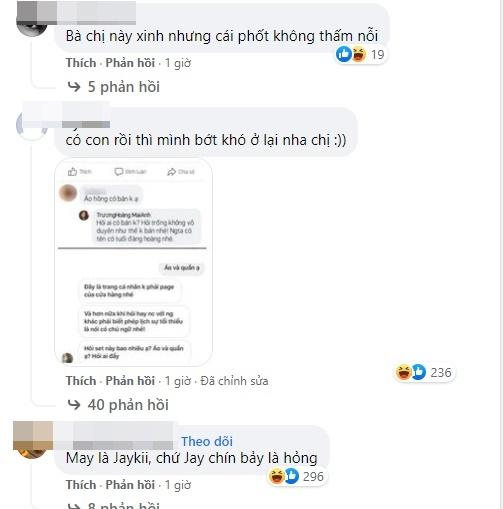The image size is (503, 509).
Task: Reply to first comment using Phản hồi
Action: click(x=130, y=63)
